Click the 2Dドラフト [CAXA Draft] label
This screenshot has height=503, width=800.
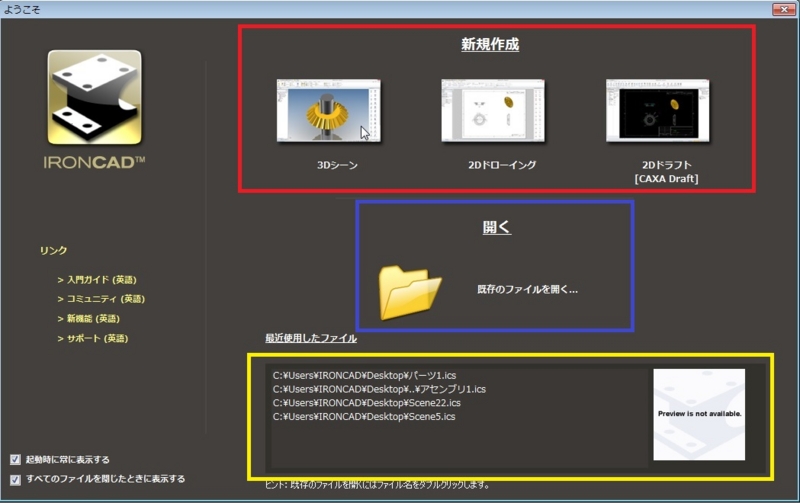(x=666, y=172)
